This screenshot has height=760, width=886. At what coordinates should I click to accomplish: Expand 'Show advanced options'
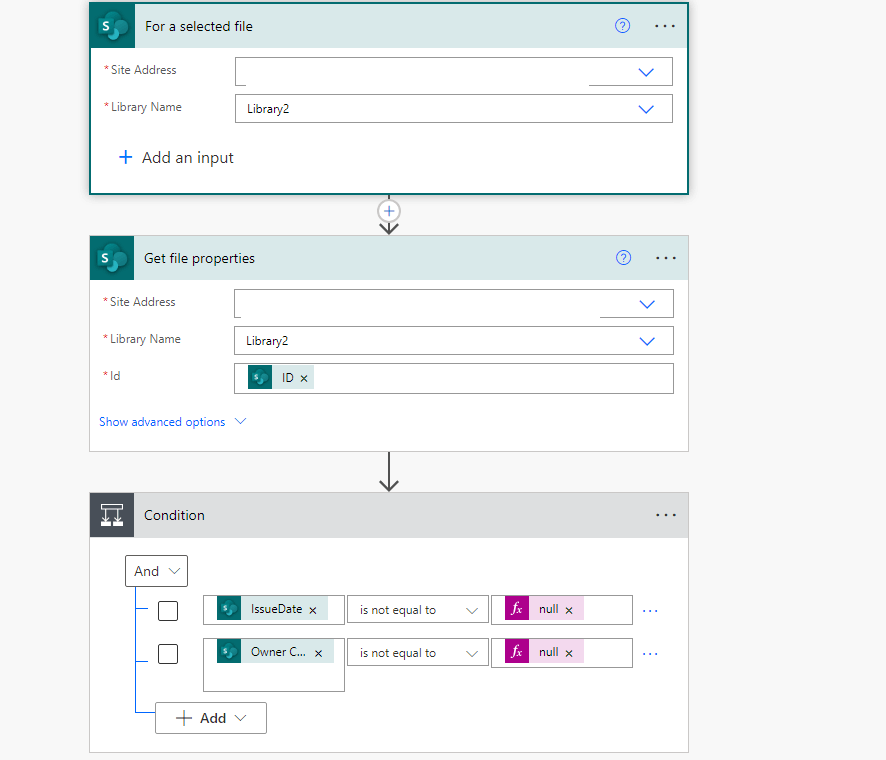click(x=173, y=422)
